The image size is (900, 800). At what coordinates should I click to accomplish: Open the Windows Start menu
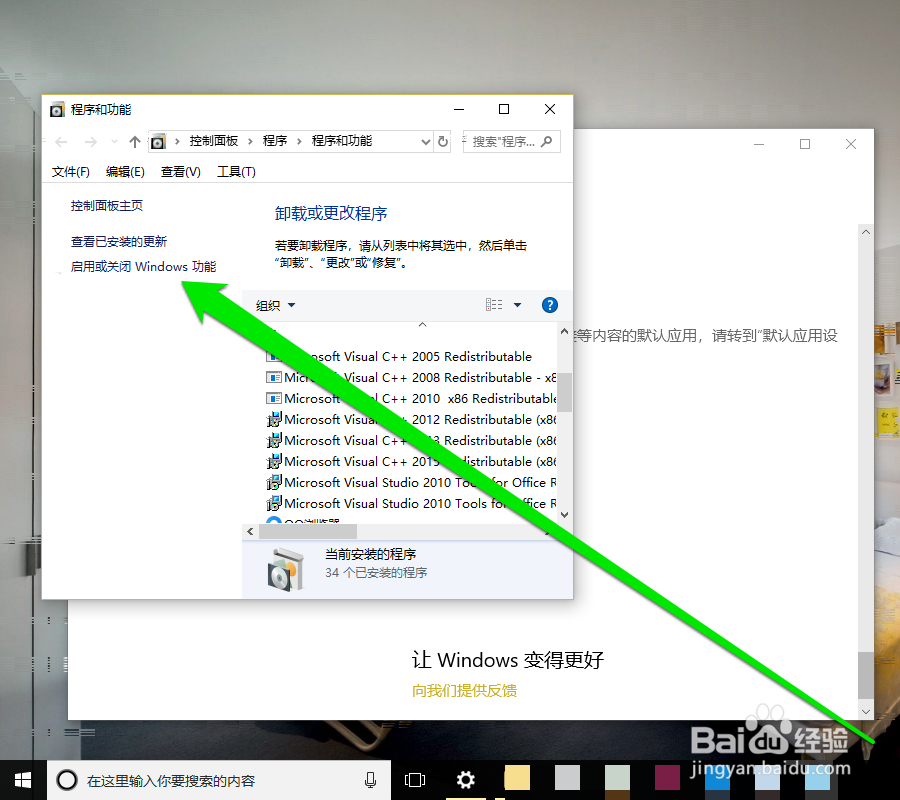[x=23, y=780]
